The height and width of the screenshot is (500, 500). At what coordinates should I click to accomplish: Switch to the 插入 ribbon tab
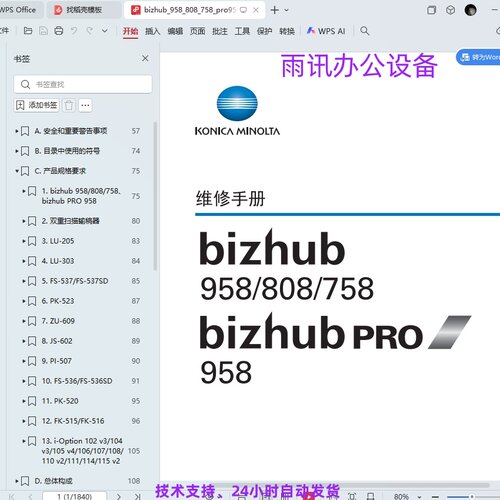coord(153,31)
